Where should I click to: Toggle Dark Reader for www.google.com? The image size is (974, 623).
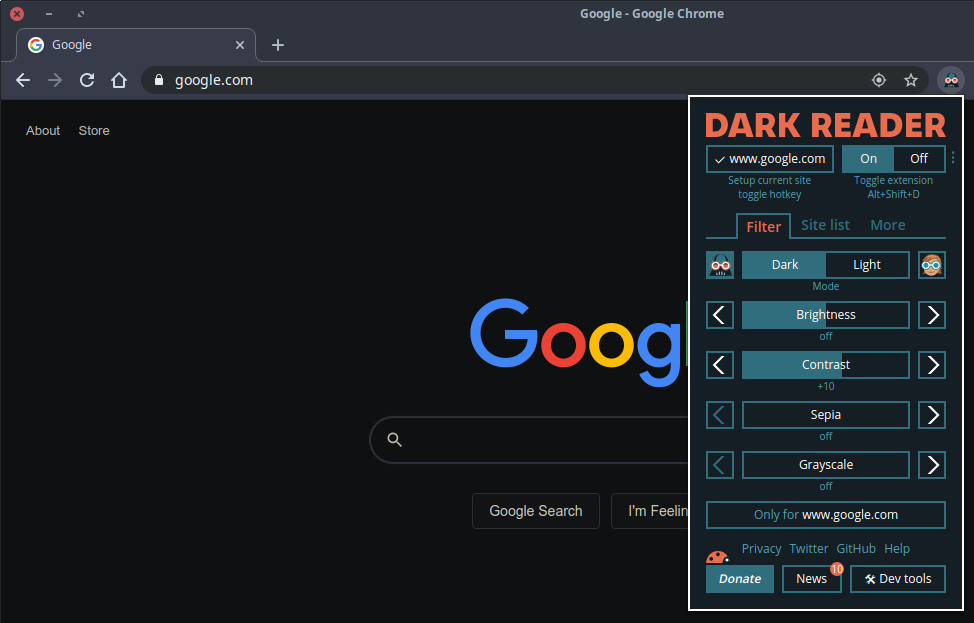770,159
